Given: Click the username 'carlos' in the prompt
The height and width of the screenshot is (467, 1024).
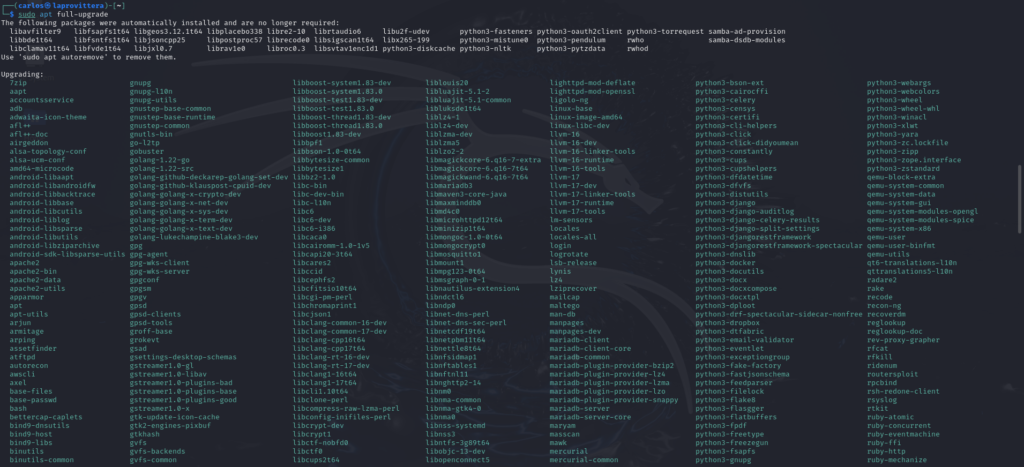Looking at the screenshot, I should pyautogui.click(x=27, y=5).
